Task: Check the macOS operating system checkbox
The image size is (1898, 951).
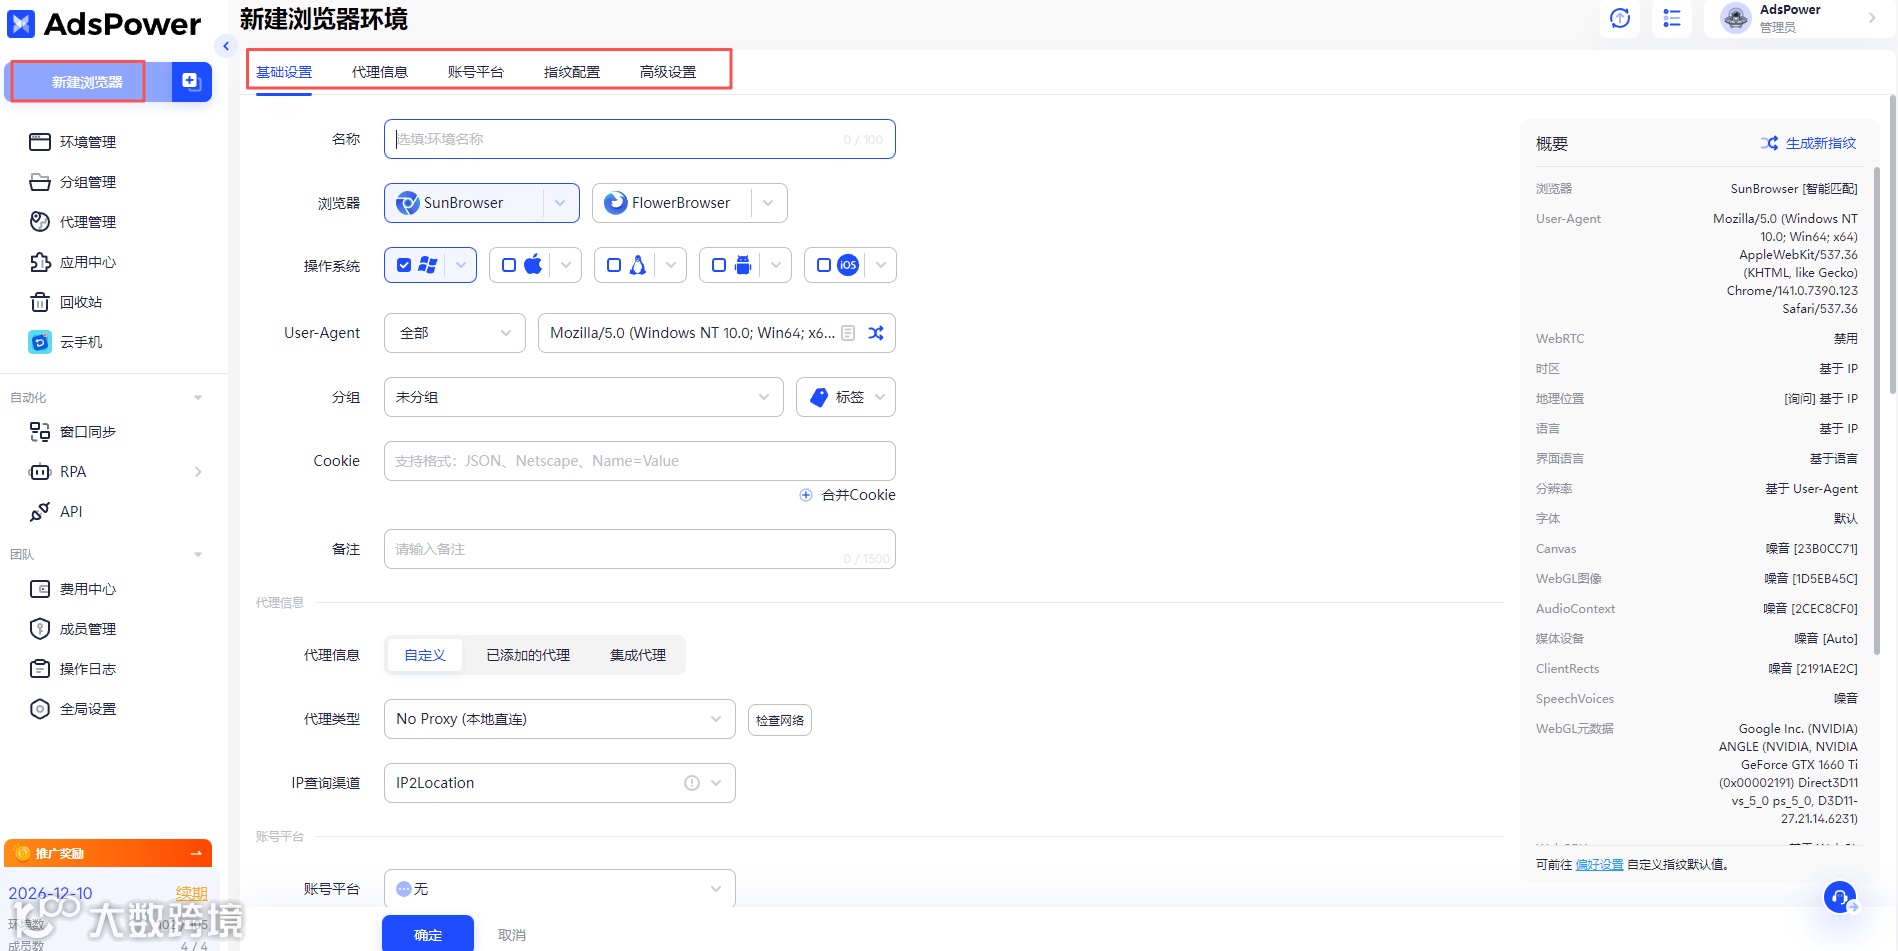Action: coord(509,265)
